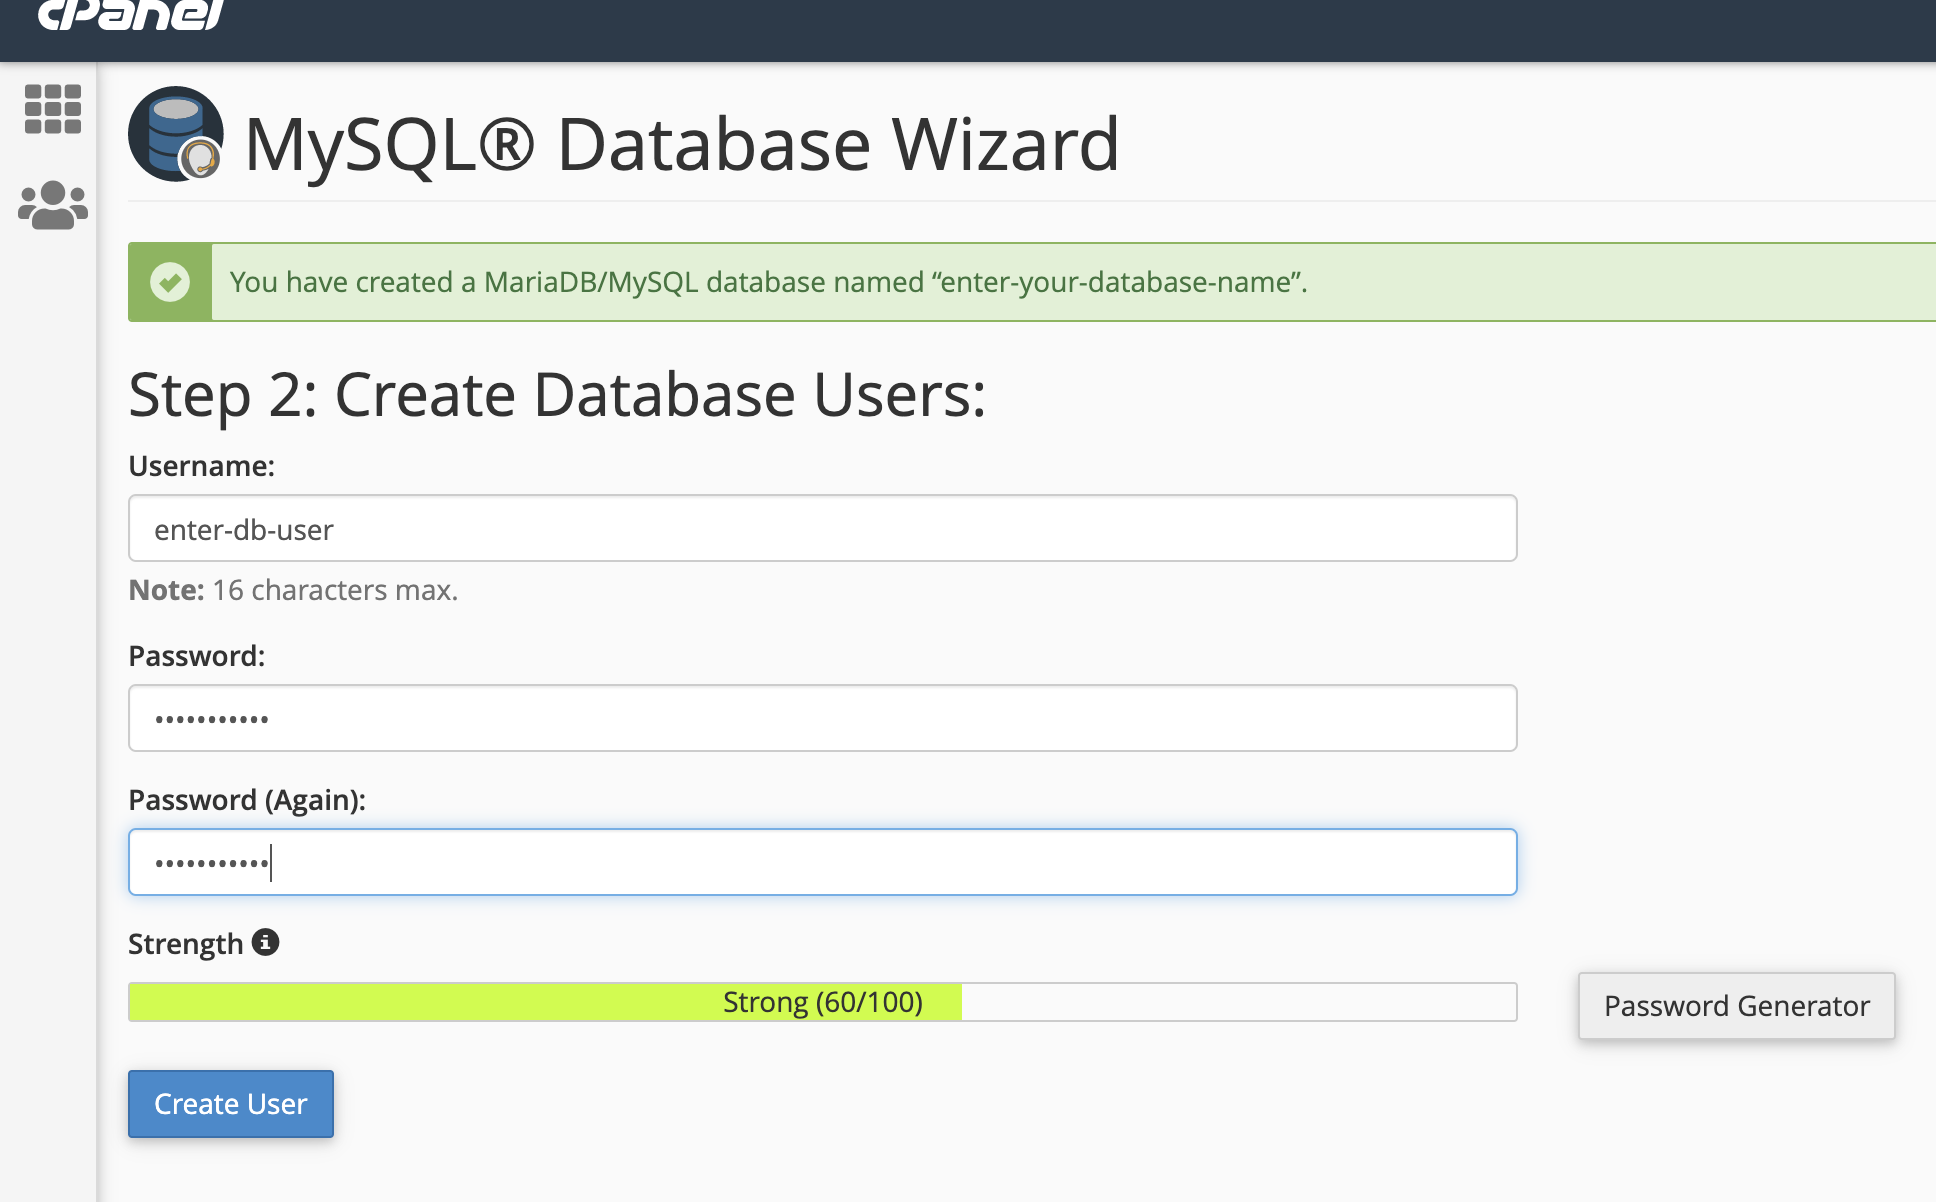Focus the Username input field
The width and height of the screenshot is (1936, 1202).
click(822, 528)
